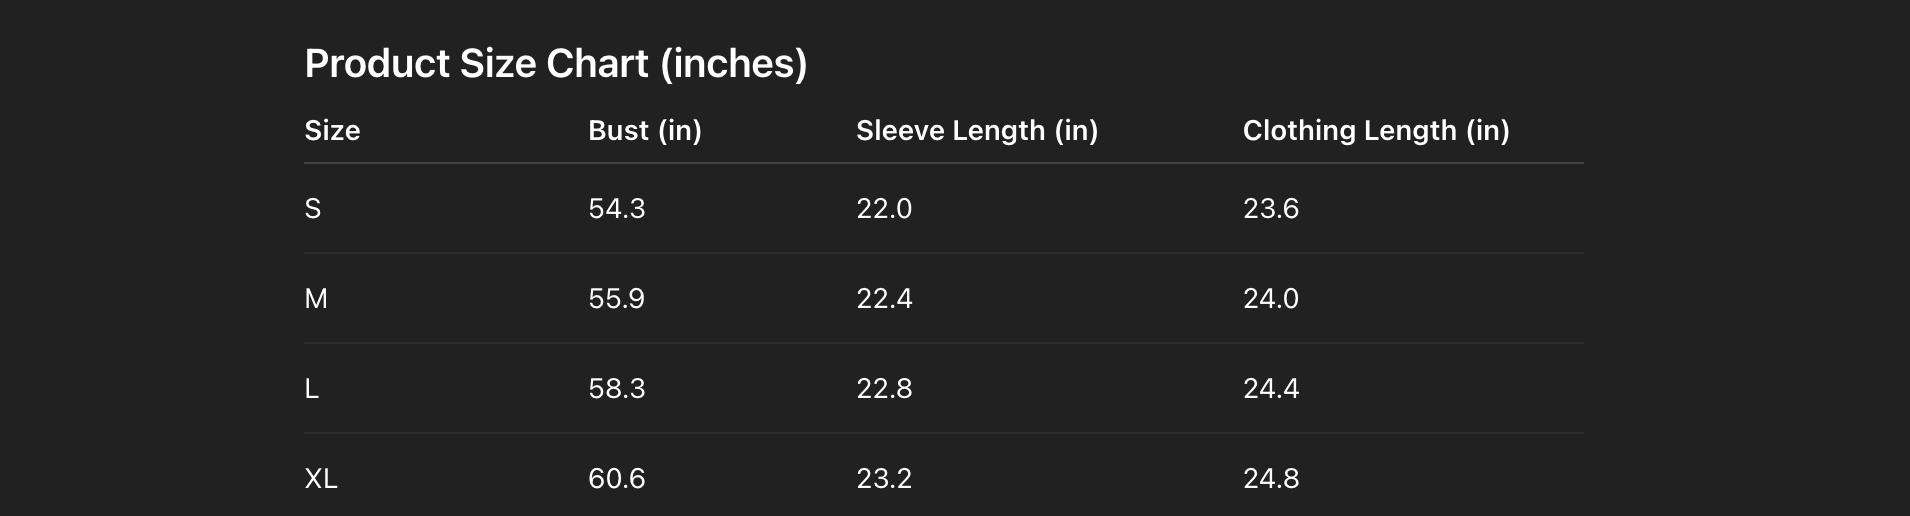Image resolution: width=1910 pixels, height=516 pixels.
Task: Select the 23.2 sleeve length cell
Action: pos(884,479)
